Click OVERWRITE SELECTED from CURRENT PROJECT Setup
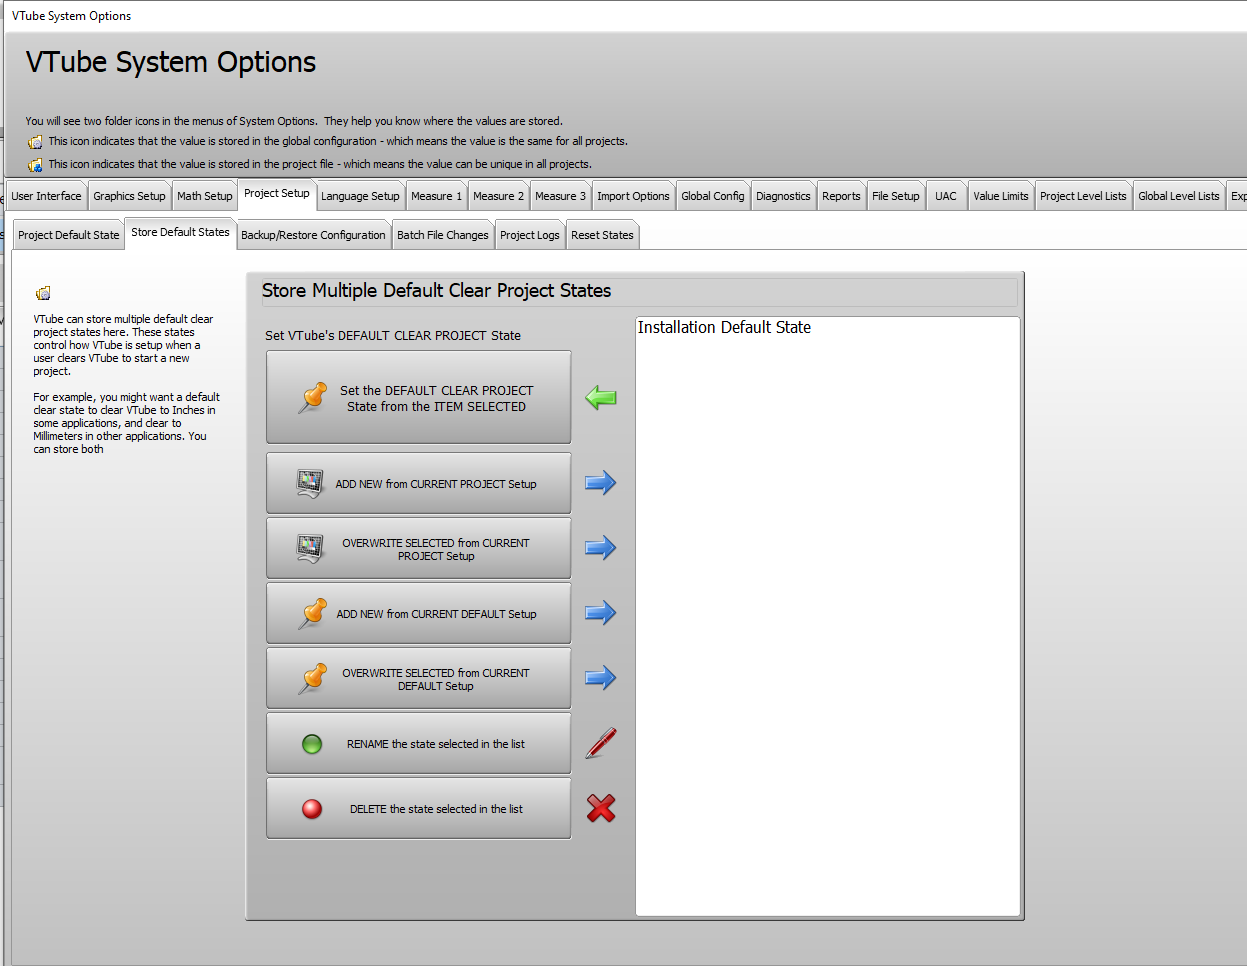 (419, 548)
